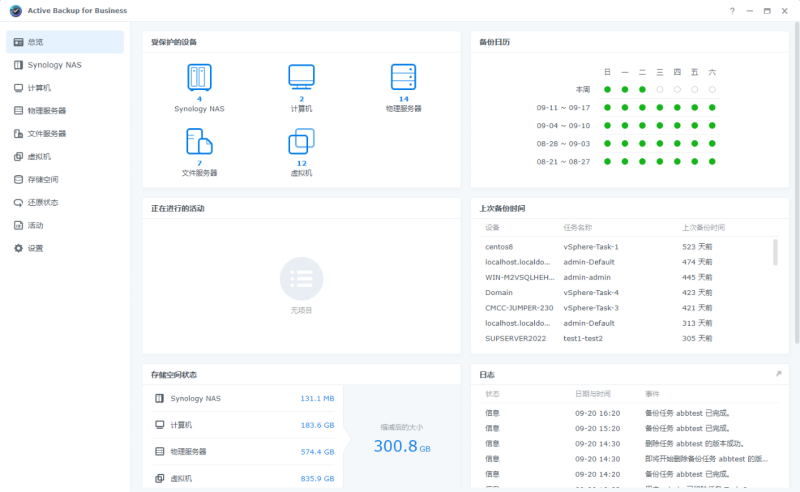Screen dimensions: 800x492
Task: Click the 574.4 GB 物理服务器 size
Action: tap(317, 452)
